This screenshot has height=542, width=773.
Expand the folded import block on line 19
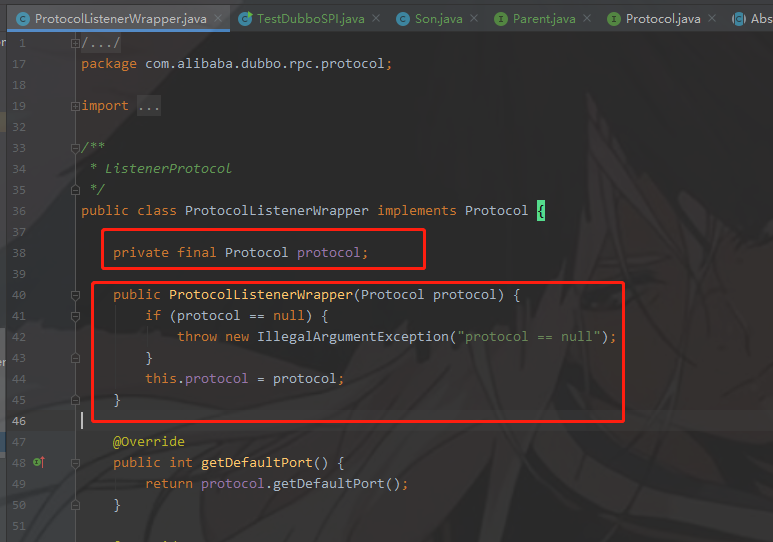click(x=75, y=106)
